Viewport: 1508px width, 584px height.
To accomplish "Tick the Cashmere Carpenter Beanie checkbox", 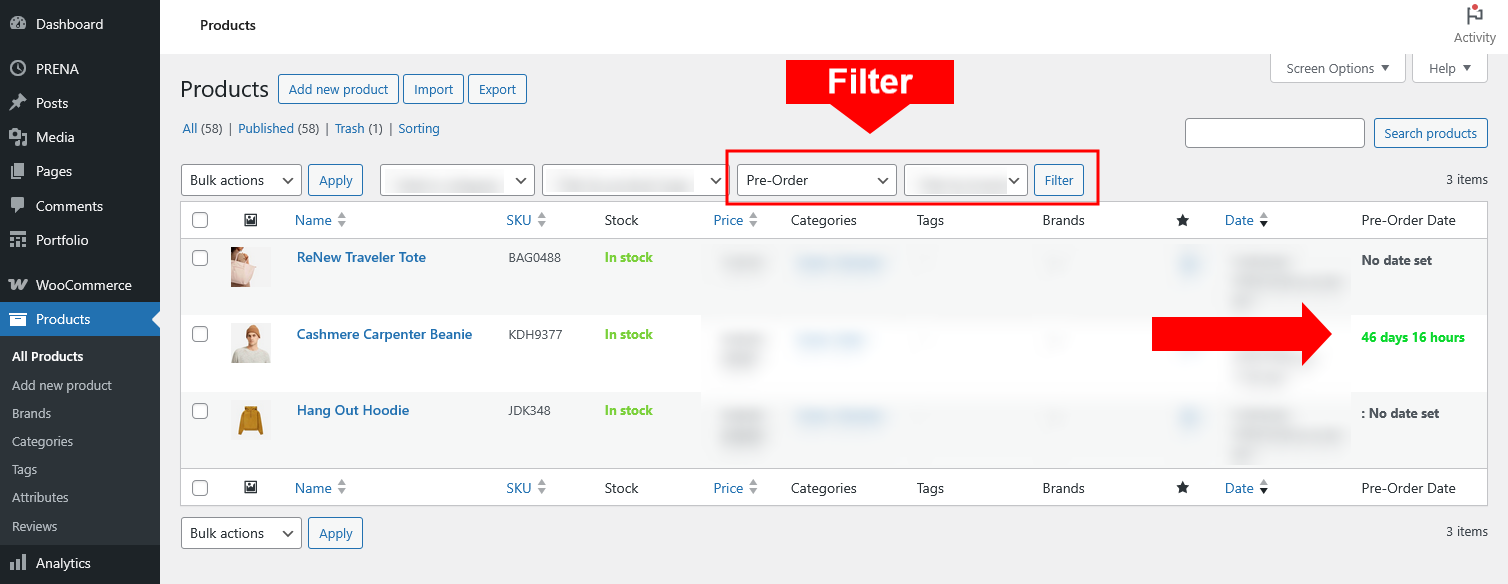I will [200, 334].
